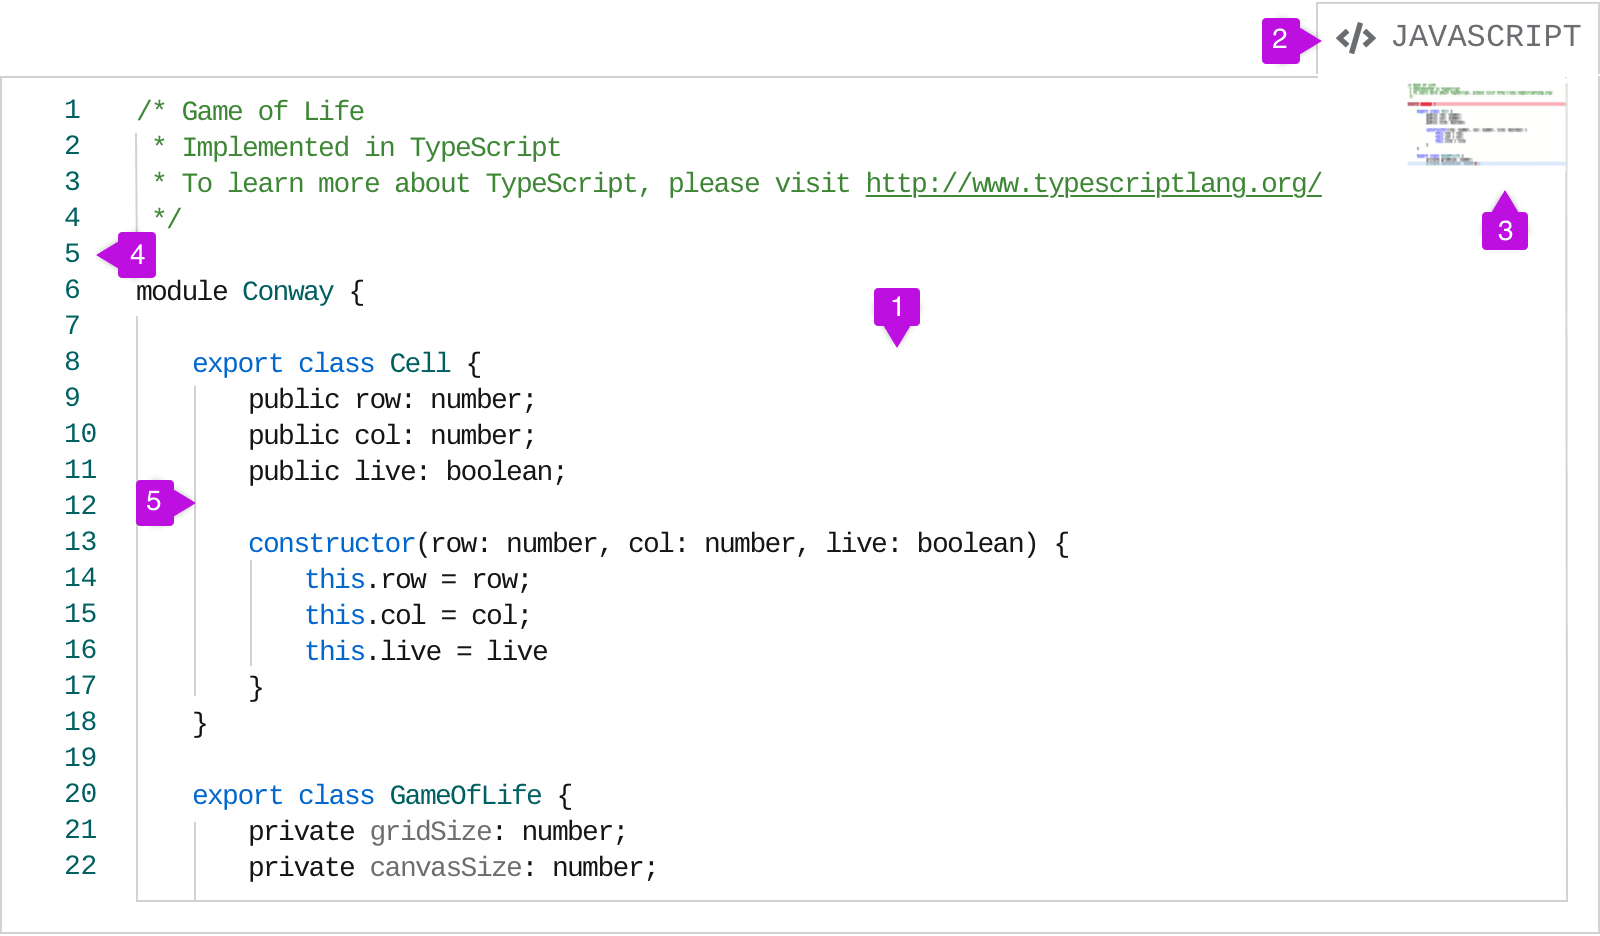Image resolution: width=1600 pixels, height=936 pixels.
Task: Click the code brackets icon beside JAVASCRIPT
Action: 1355,38
